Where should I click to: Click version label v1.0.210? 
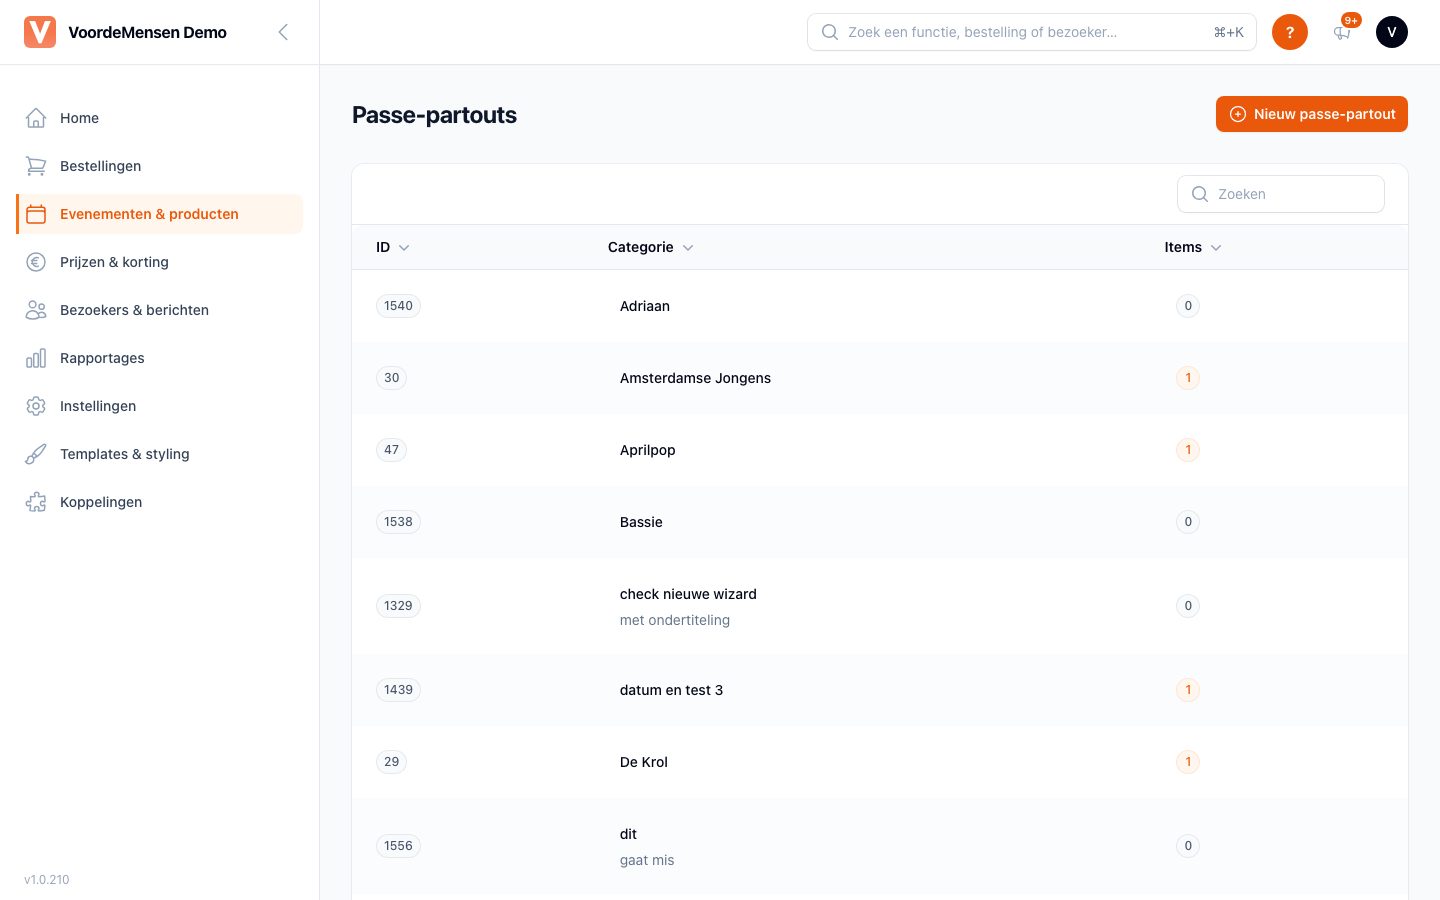pyautogui.click(x=47, y=880)
